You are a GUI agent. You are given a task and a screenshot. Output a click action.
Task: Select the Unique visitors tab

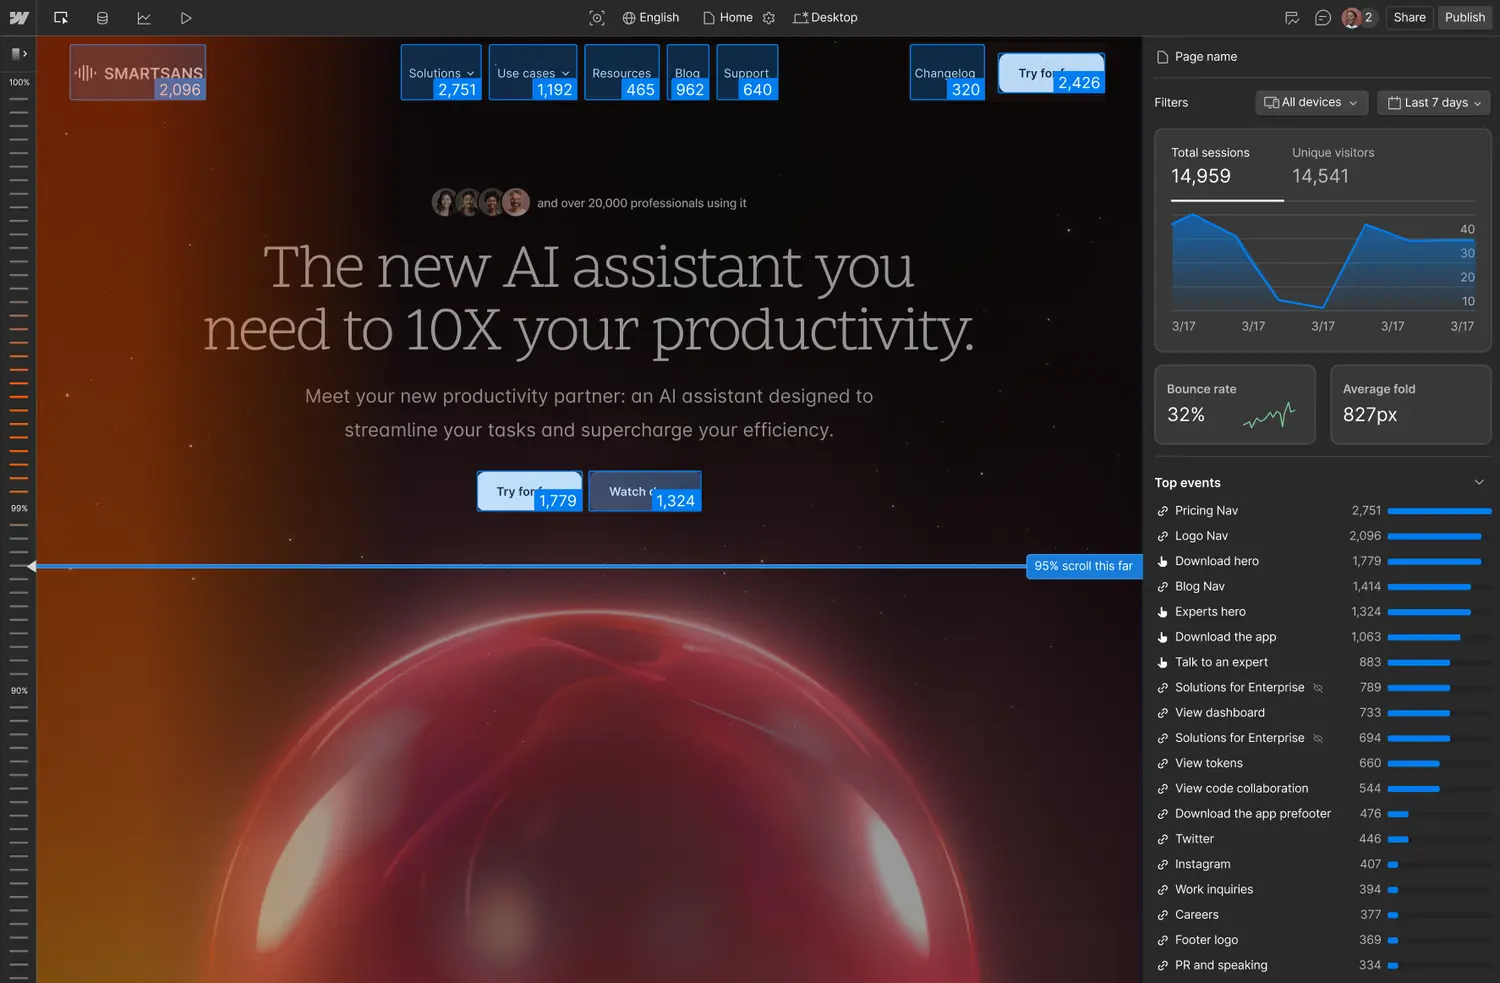coord(1333,166)
